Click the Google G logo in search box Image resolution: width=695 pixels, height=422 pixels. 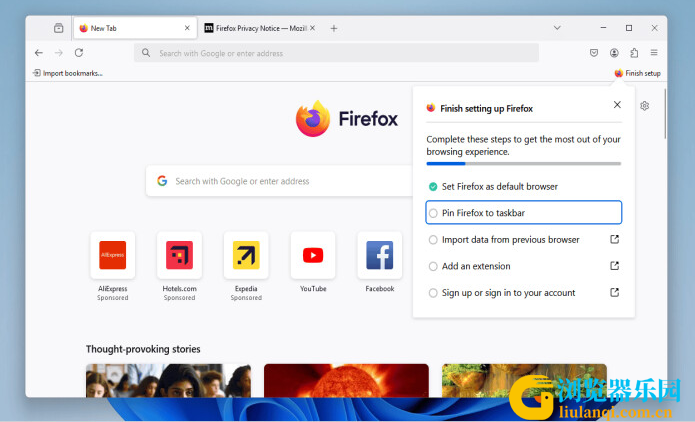tap(162, 181)
